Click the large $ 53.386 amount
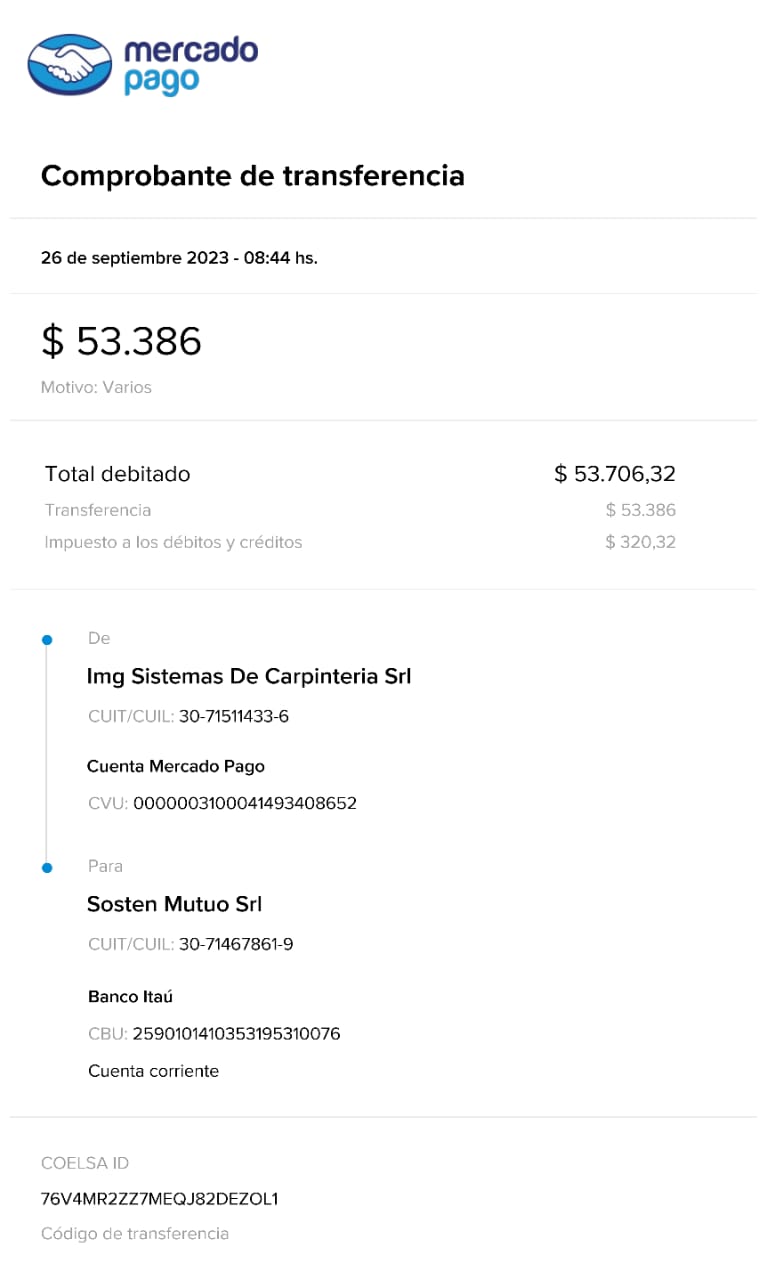 click(121, 341)
